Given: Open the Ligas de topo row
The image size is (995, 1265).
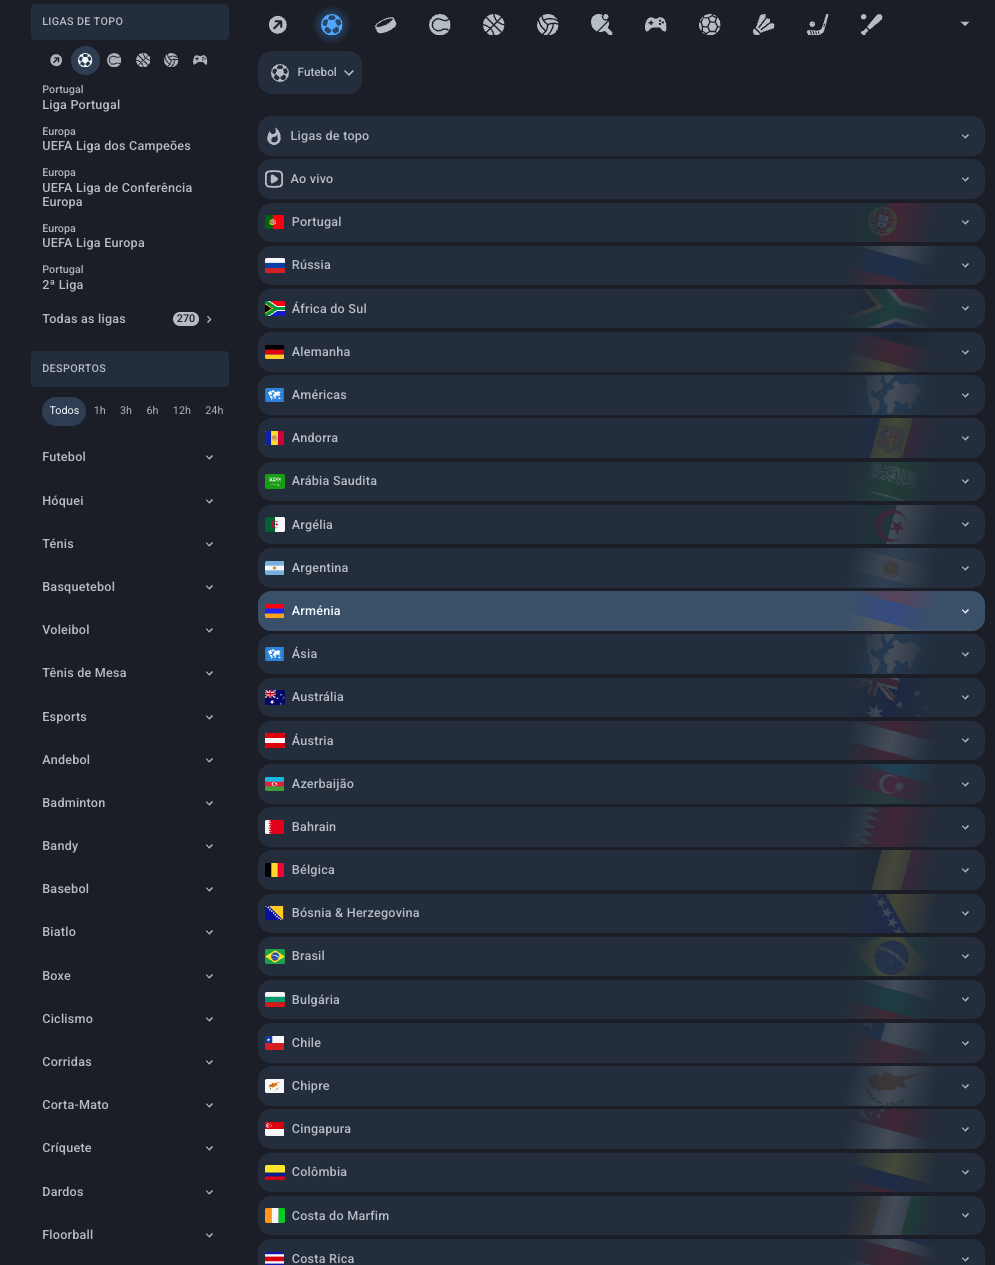Looking at the screenshot, I should point(621,136).
